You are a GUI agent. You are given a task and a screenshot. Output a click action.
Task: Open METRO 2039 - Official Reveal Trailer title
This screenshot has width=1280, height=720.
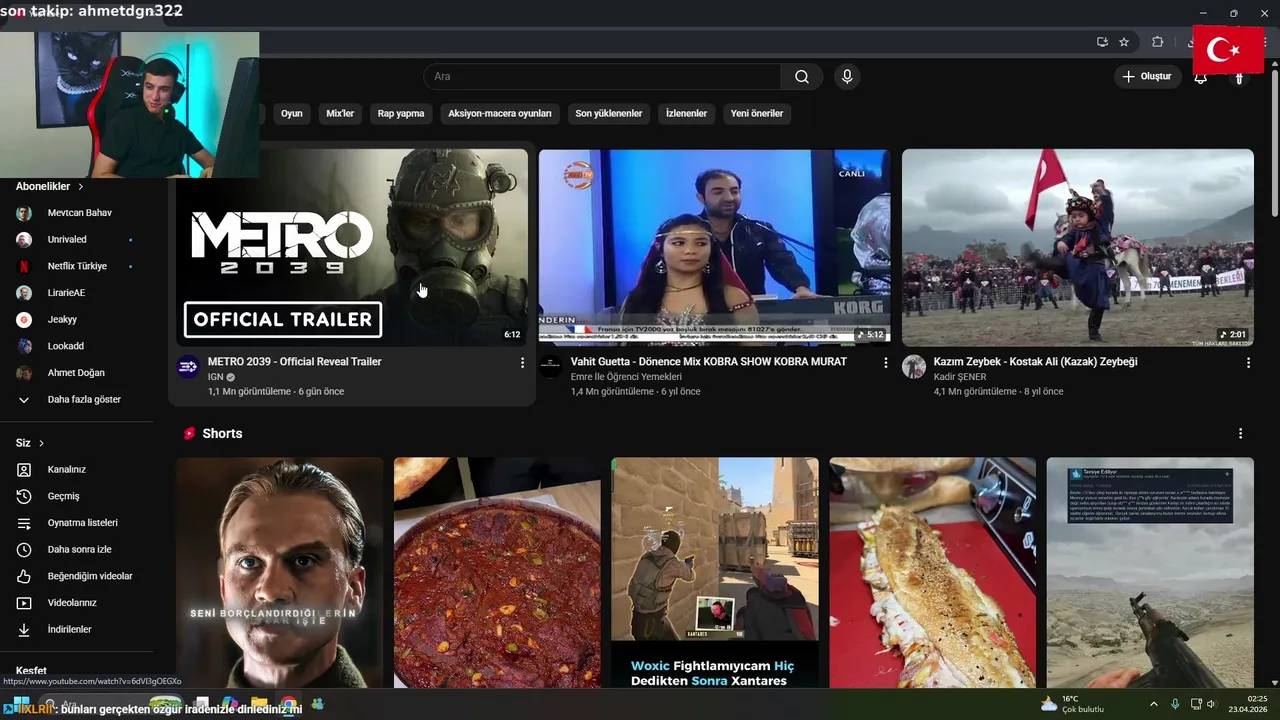point(295,362)
